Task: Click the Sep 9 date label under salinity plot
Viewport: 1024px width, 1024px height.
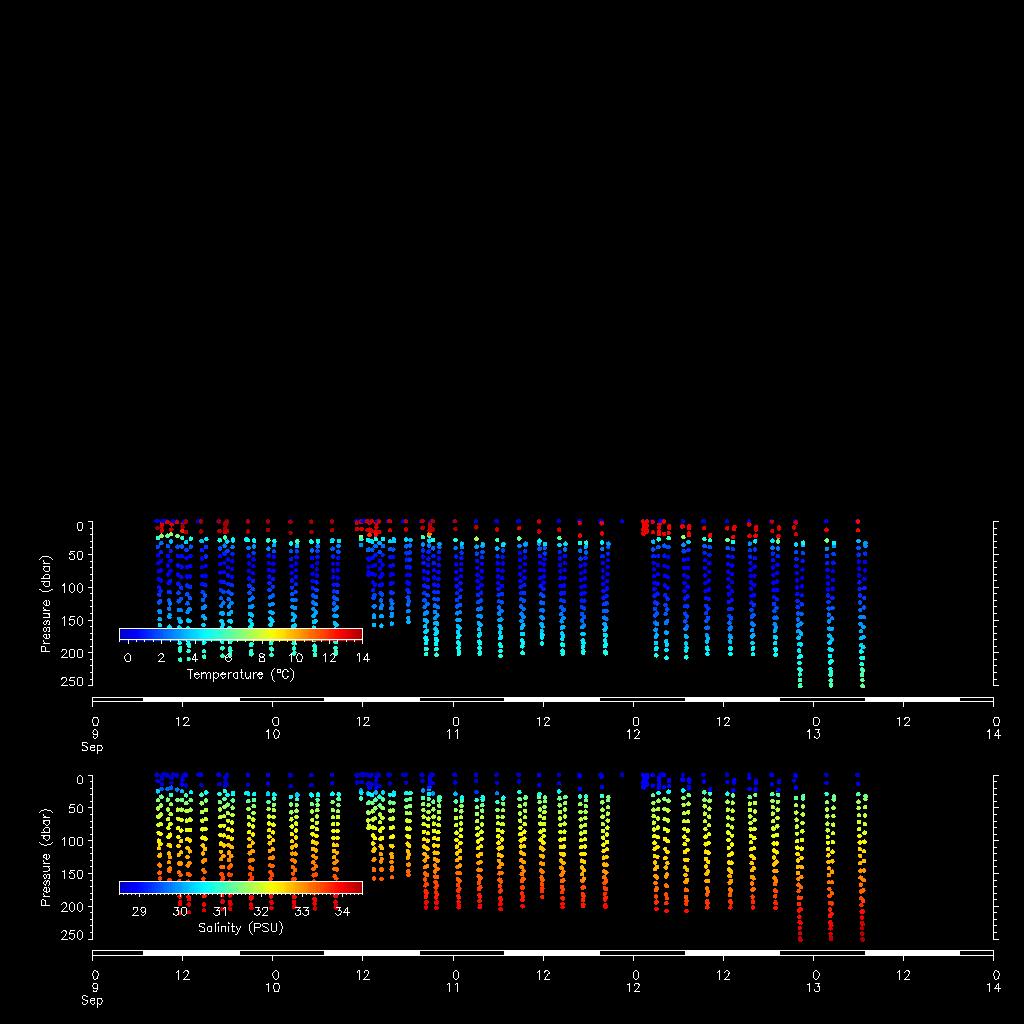Action: coord(93,994)
